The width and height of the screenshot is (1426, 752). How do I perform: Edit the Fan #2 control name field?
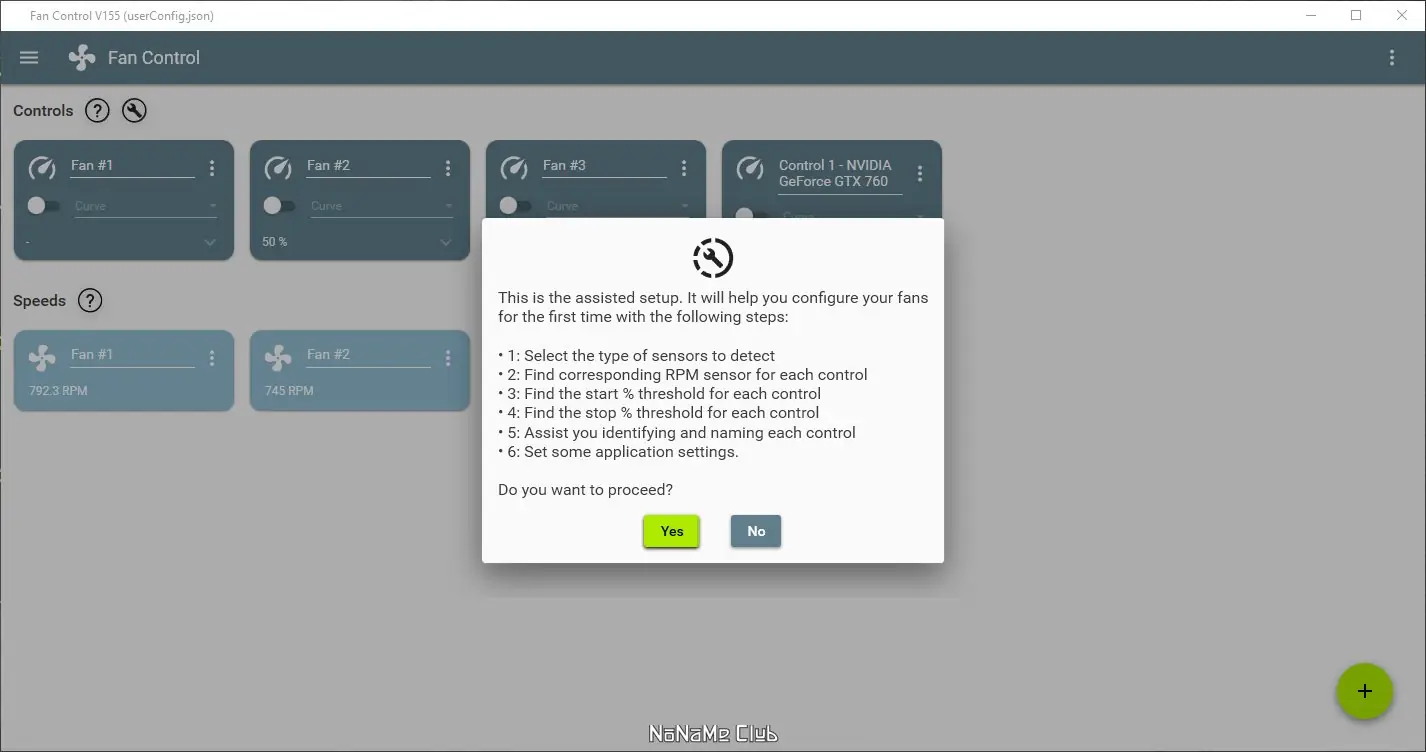coord(368,166)
